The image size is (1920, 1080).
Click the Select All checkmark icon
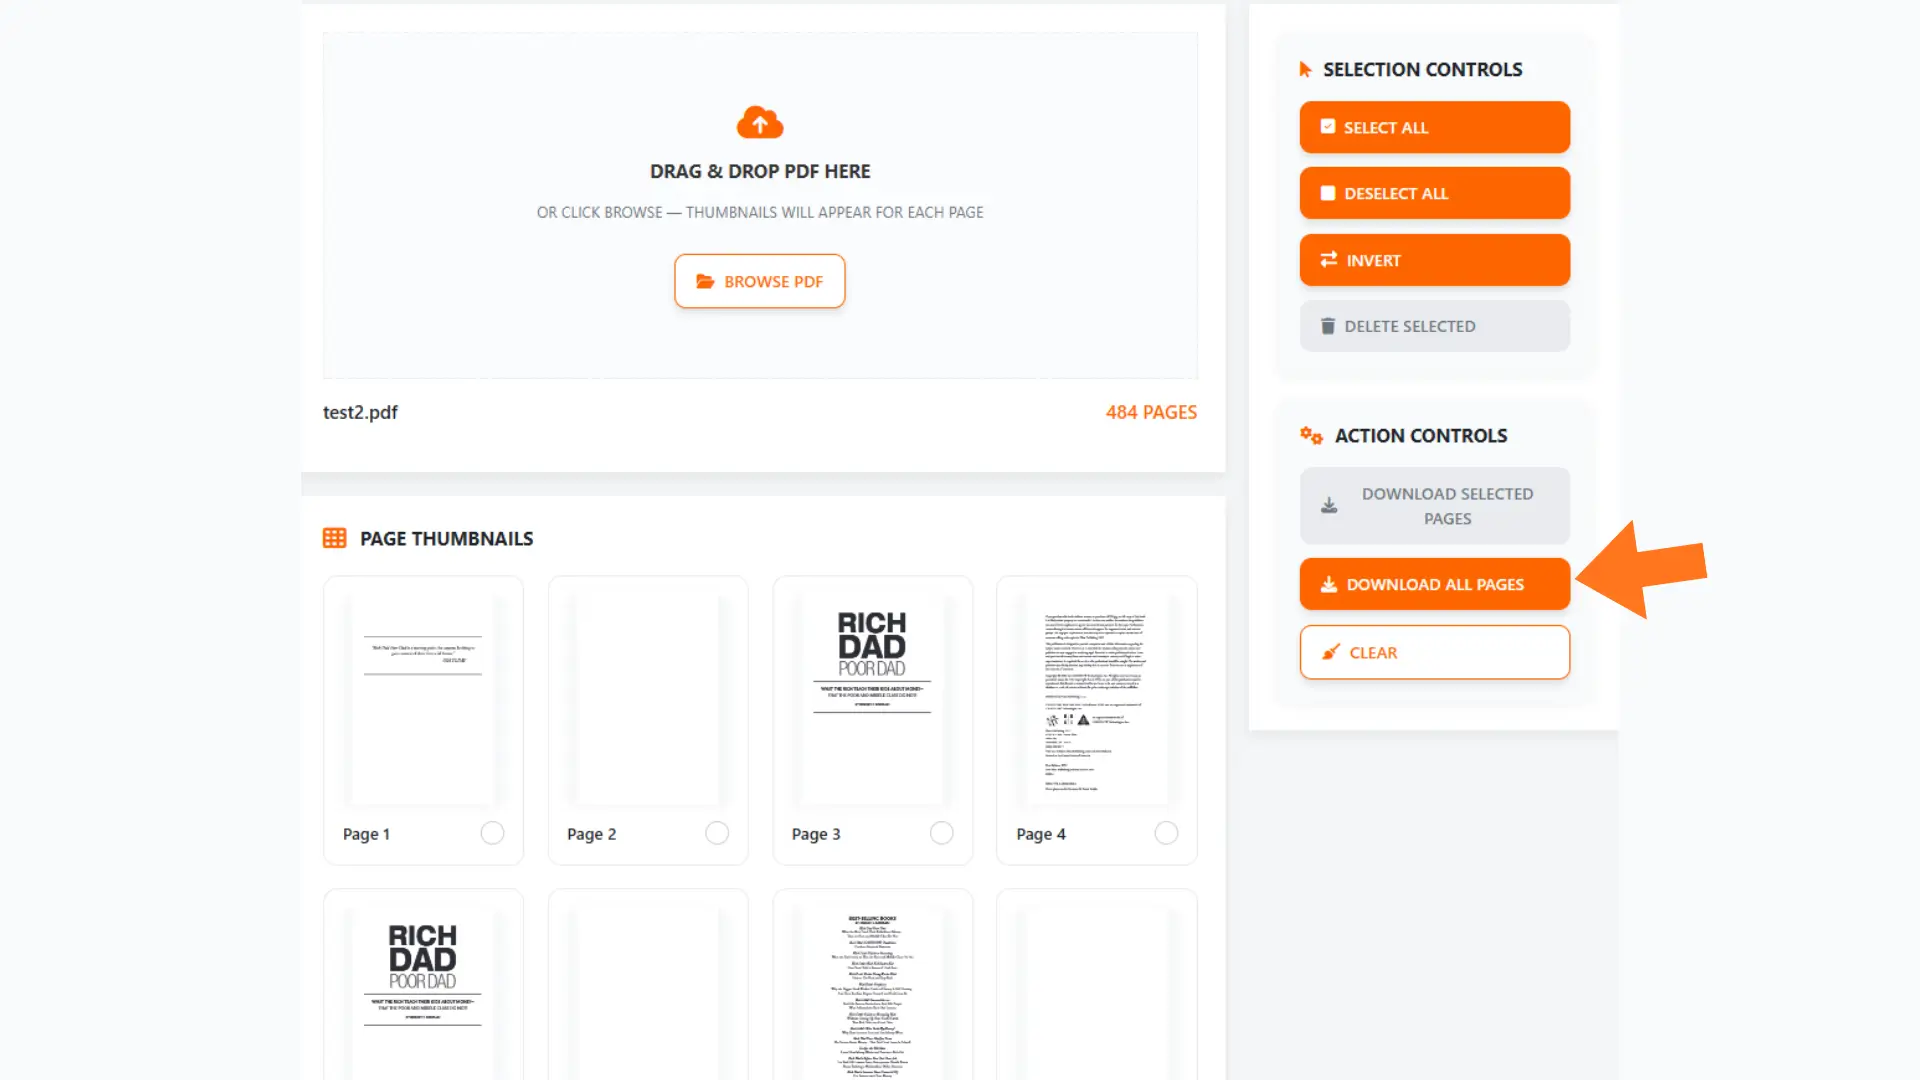[1328, 127]
